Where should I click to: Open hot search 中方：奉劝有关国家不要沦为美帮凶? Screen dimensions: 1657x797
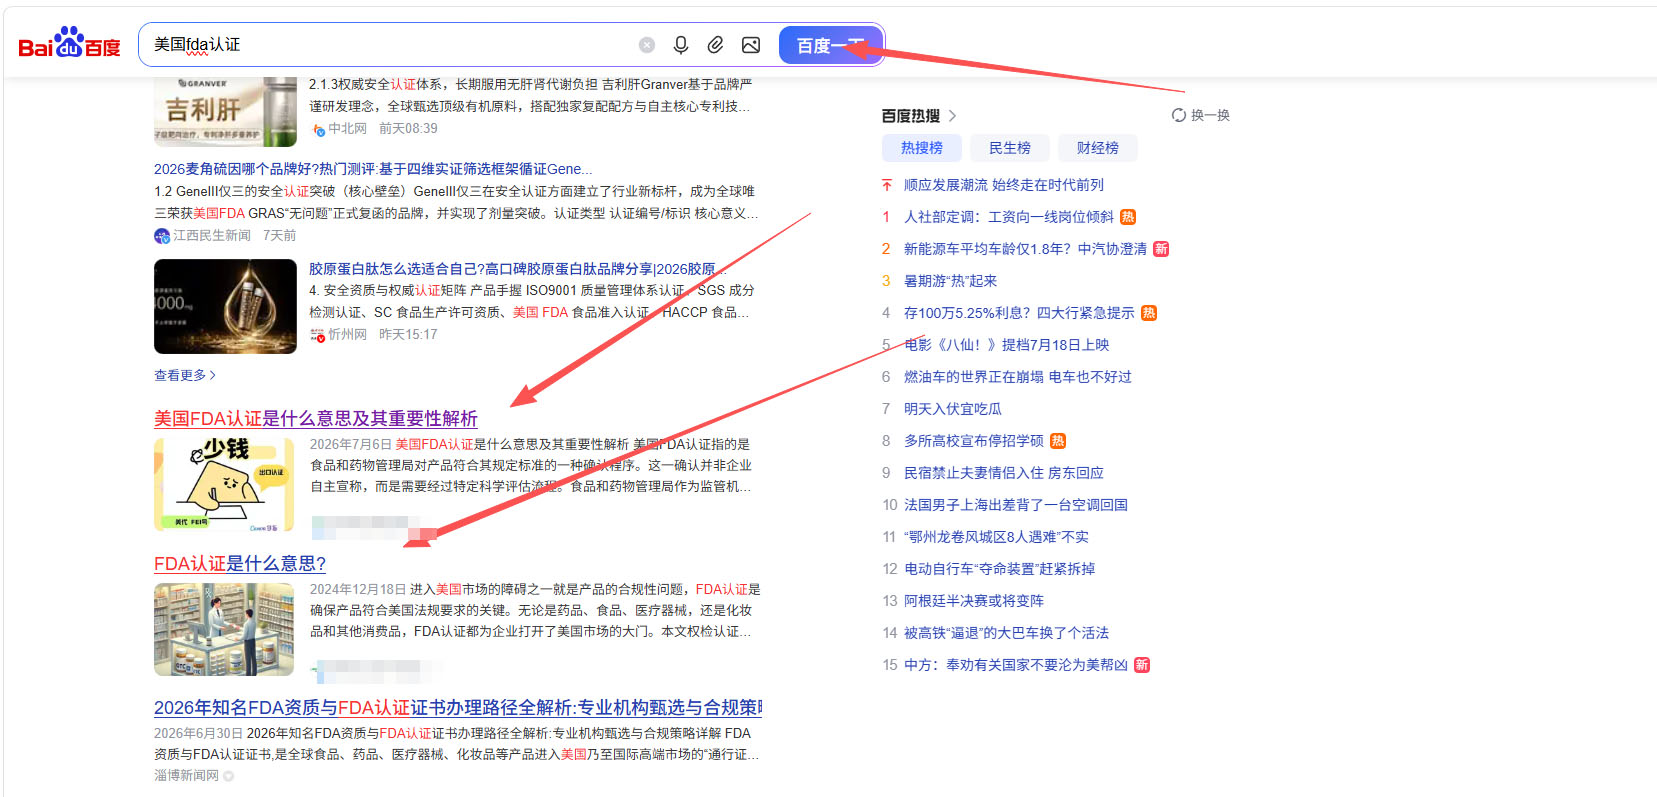(1016, 665)
